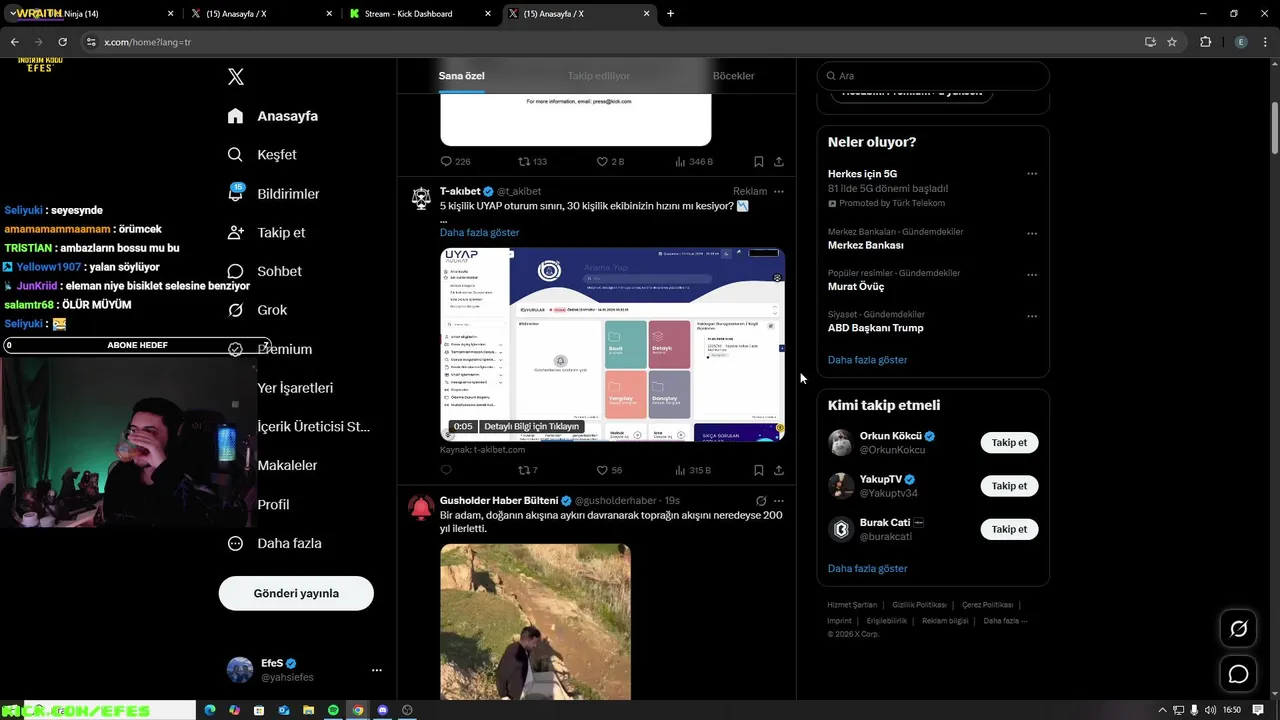The height and width of the screenshot is (720, 1280).
Task: Switch to the Sana özel tab
Action: click(461, 76)
